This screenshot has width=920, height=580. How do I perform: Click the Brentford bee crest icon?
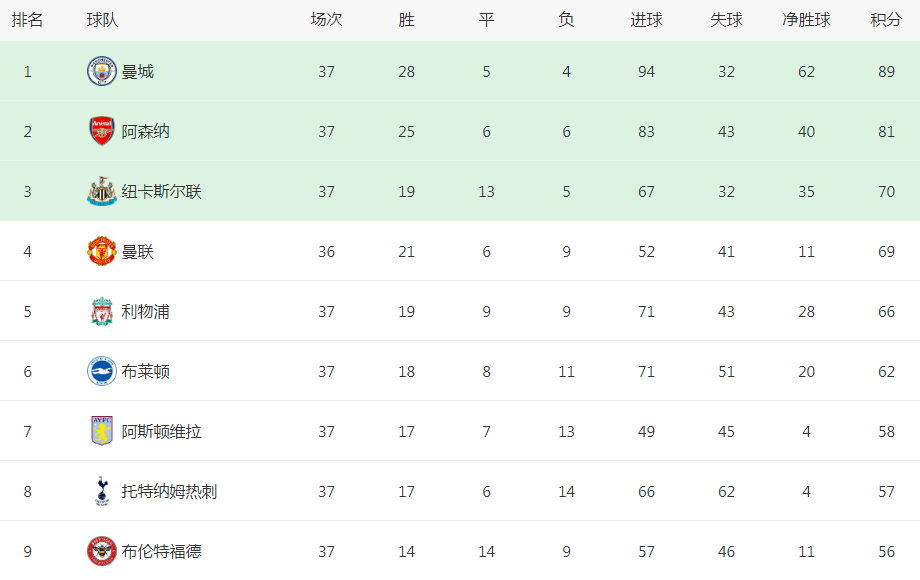[x=102, y=551]
